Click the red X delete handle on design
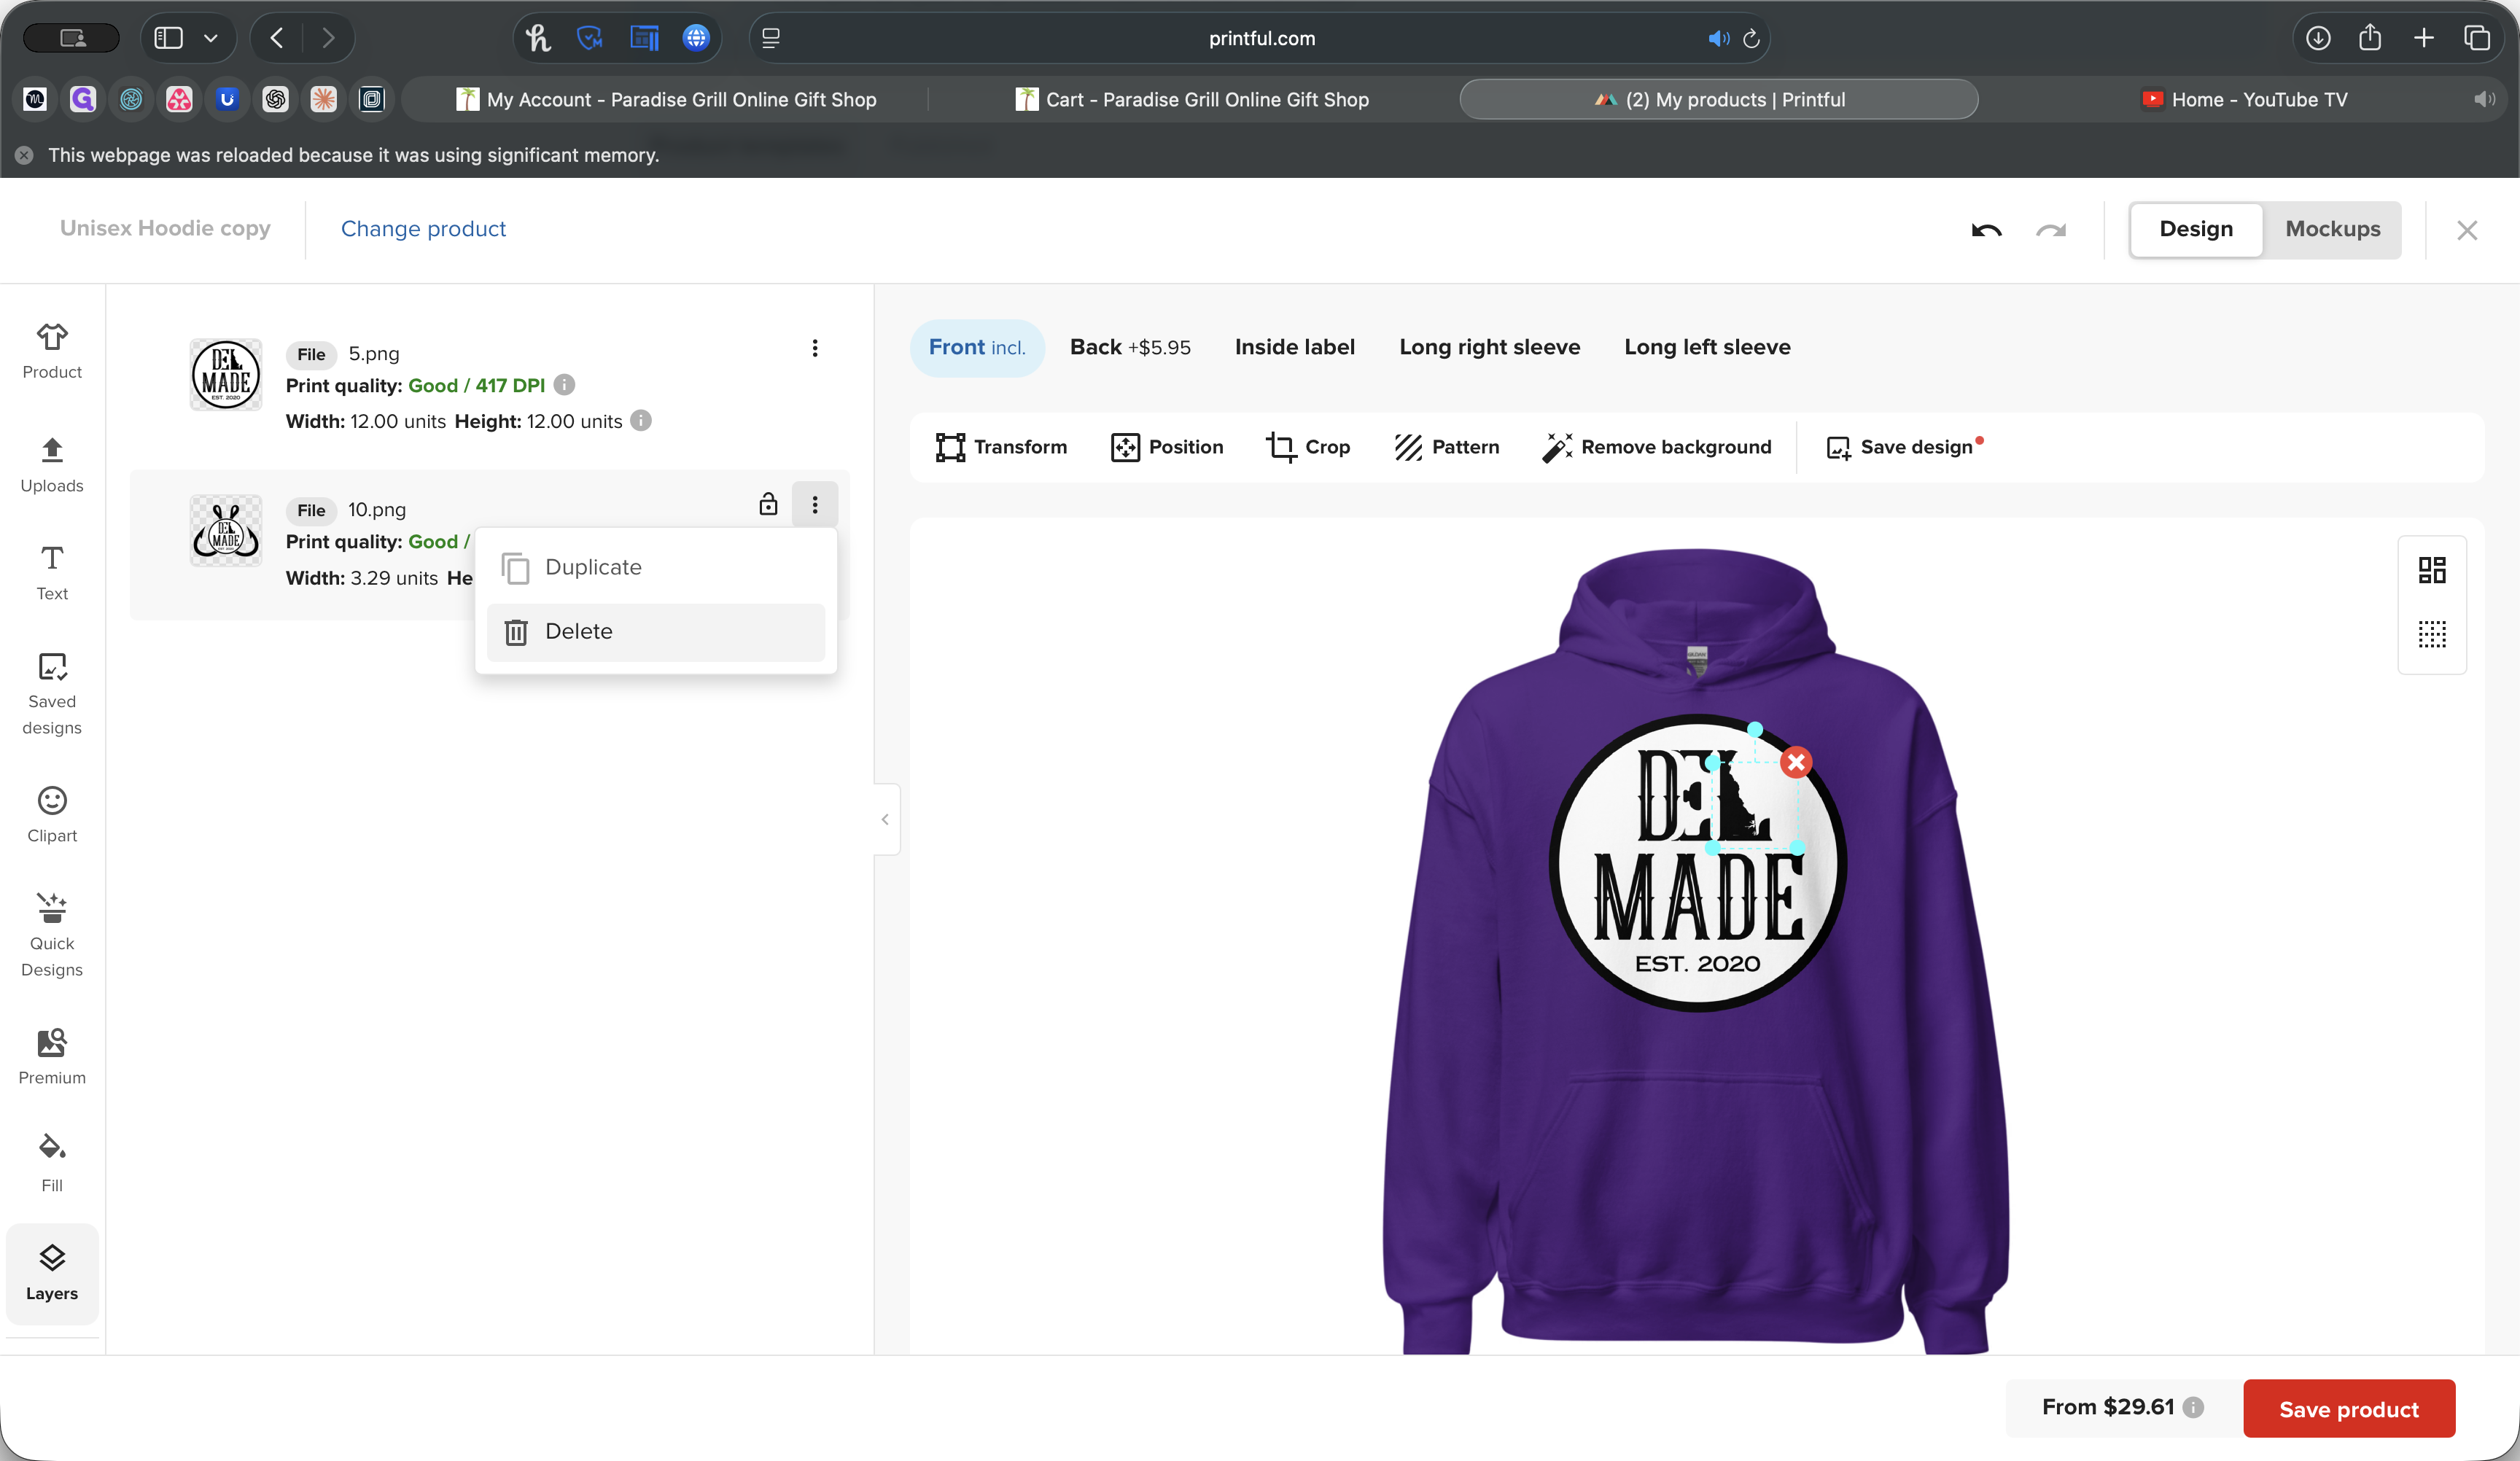The width and height of the screenshot is (2520, 1461). click(1796, 763)
